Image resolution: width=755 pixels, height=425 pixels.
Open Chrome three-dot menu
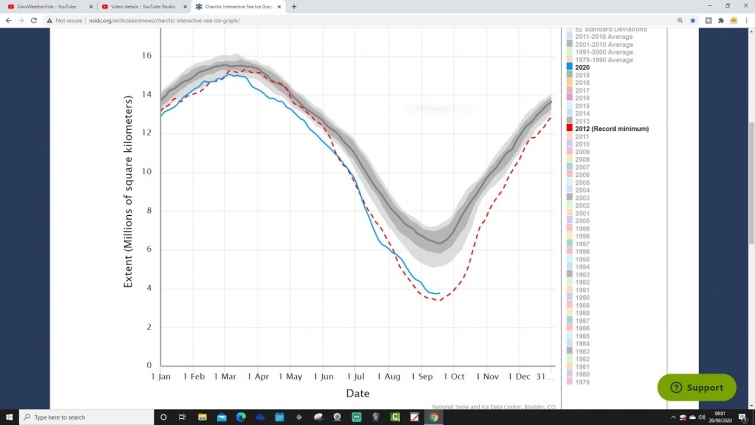[747, 20]
